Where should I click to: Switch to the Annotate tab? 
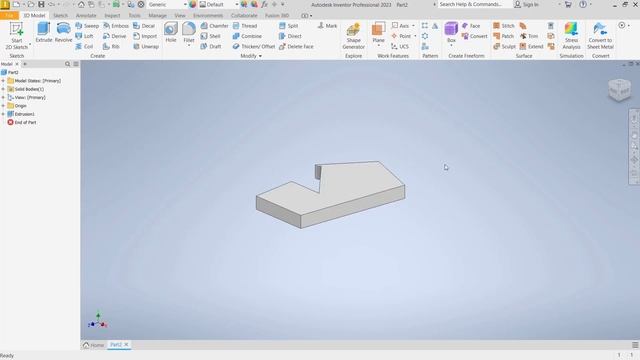[86, 16]
